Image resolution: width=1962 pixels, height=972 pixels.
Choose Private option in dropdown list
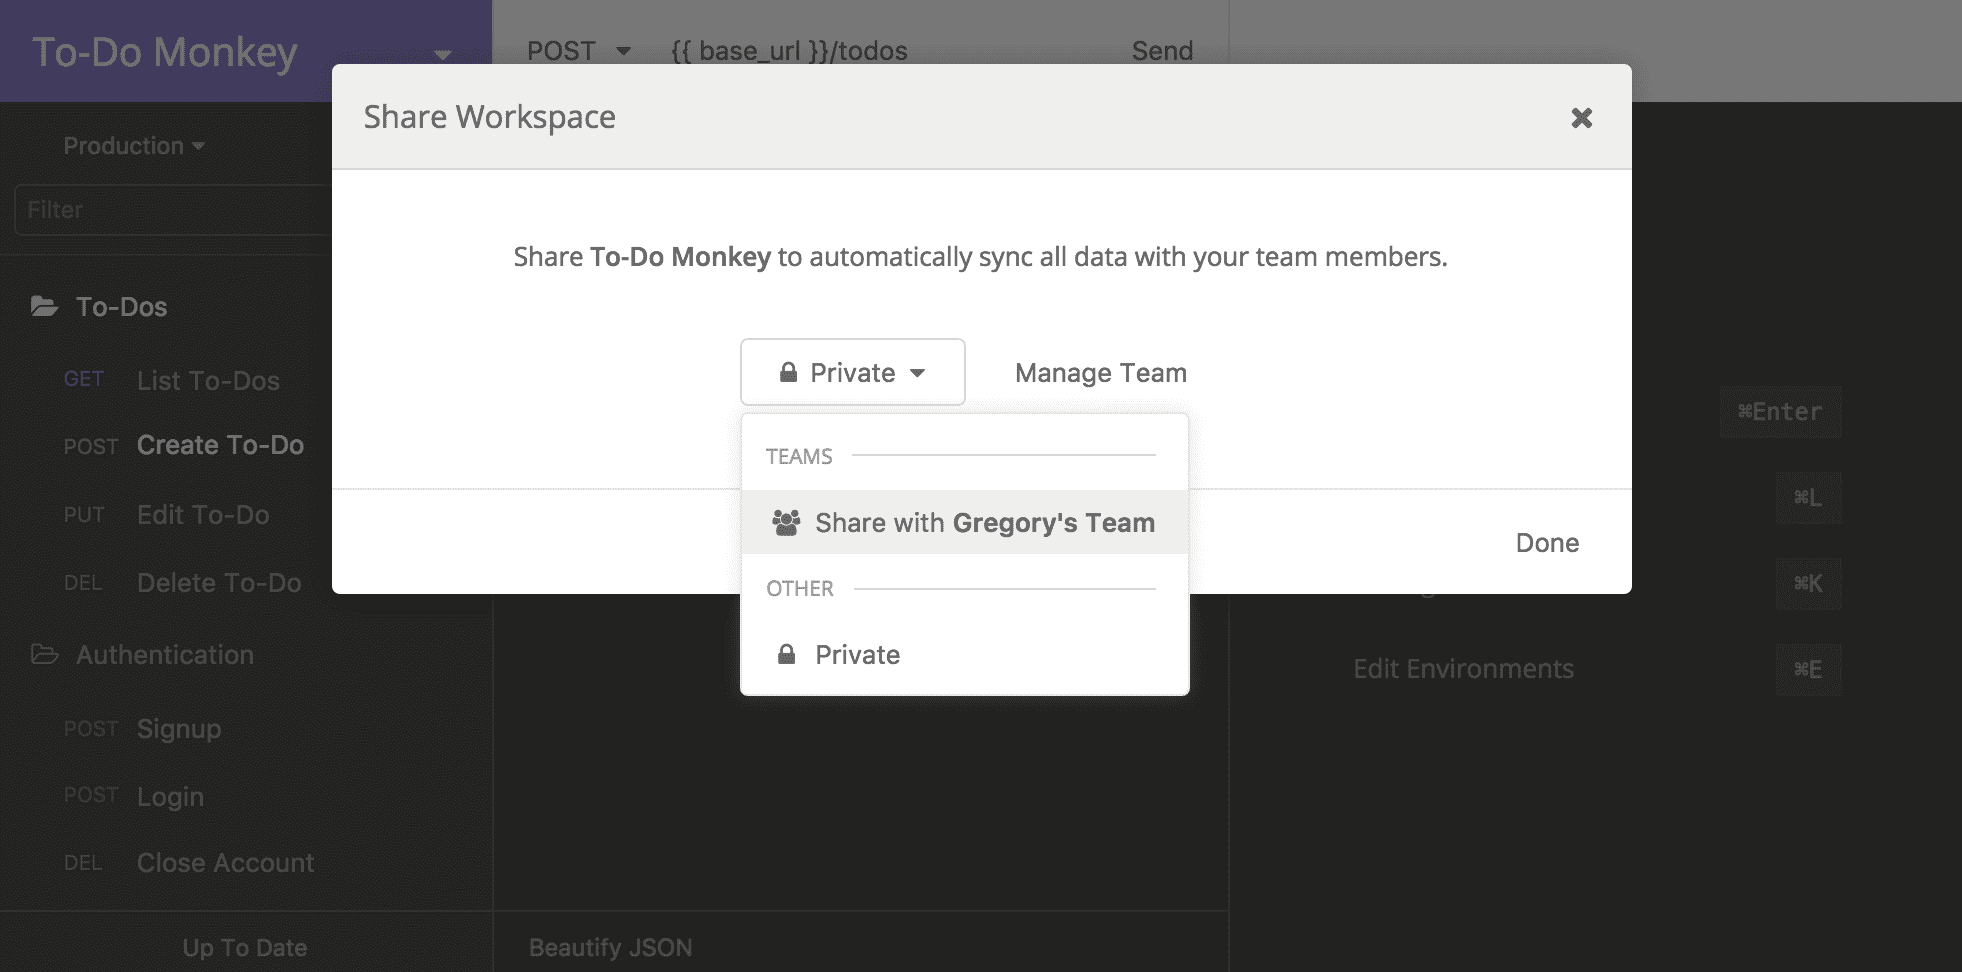pos(857,655)
